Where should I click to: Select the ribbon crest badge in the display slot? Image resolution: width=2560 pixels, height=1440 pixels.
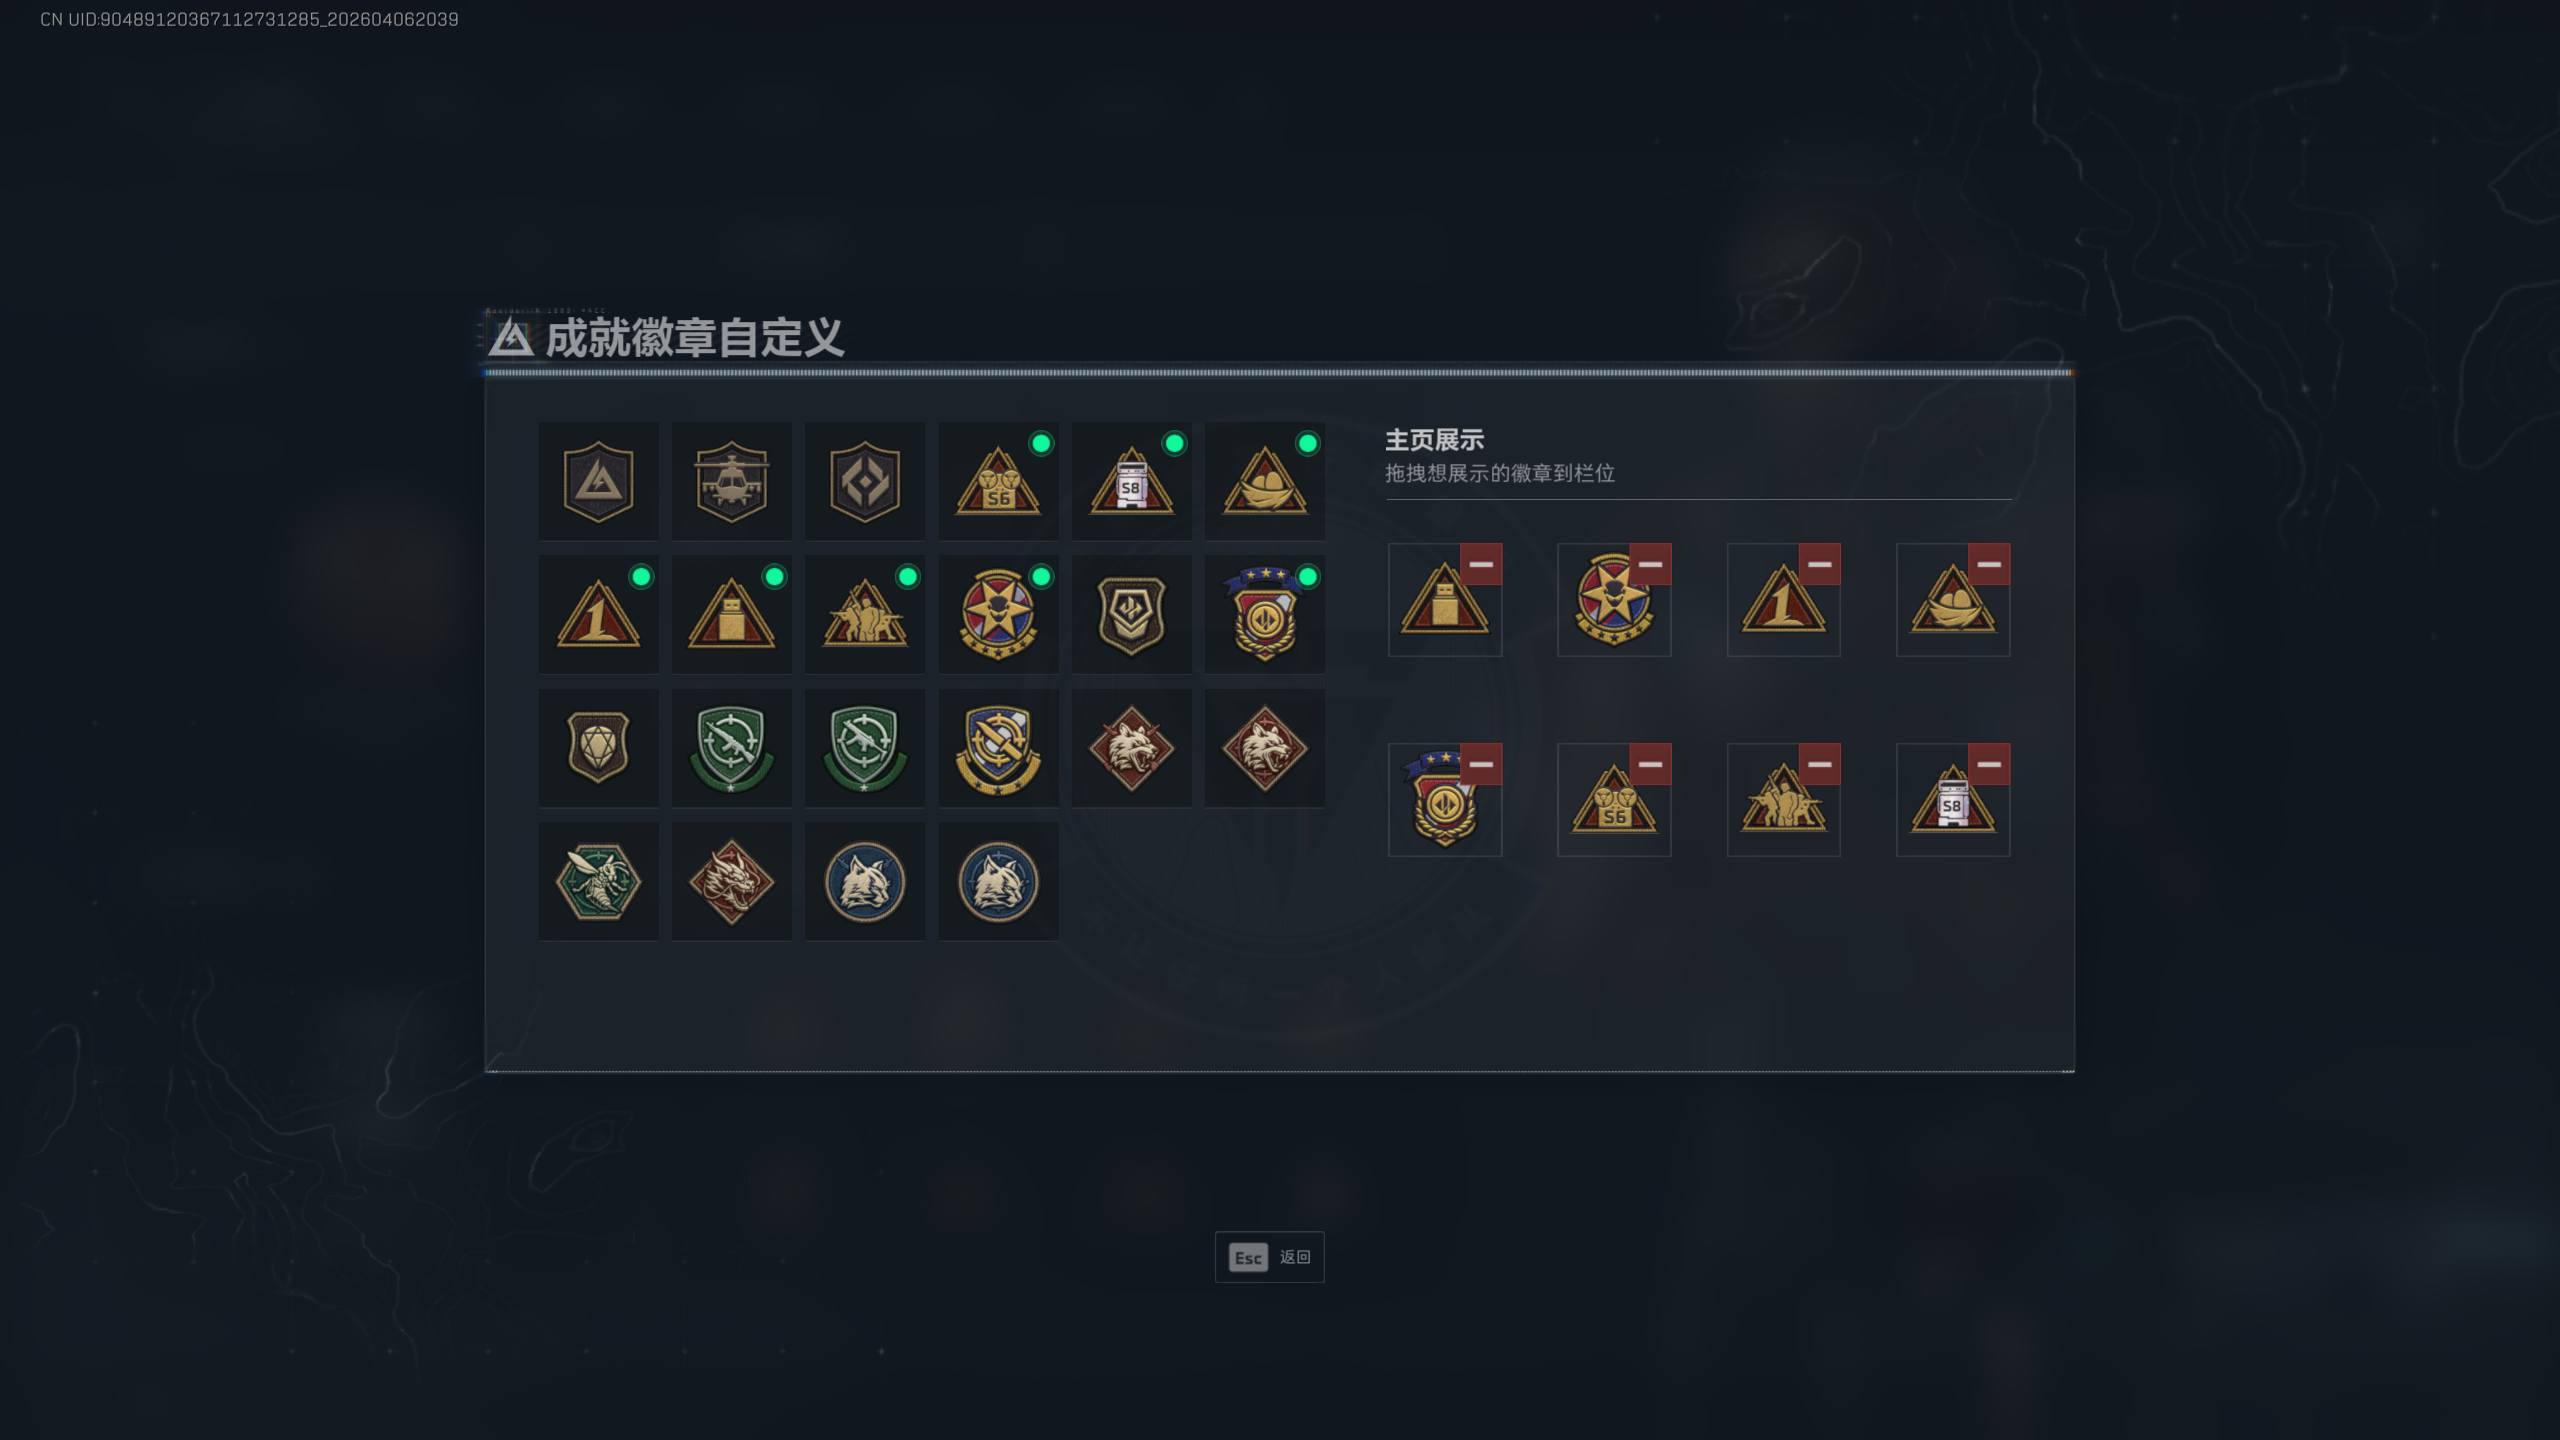(1444, 800)
